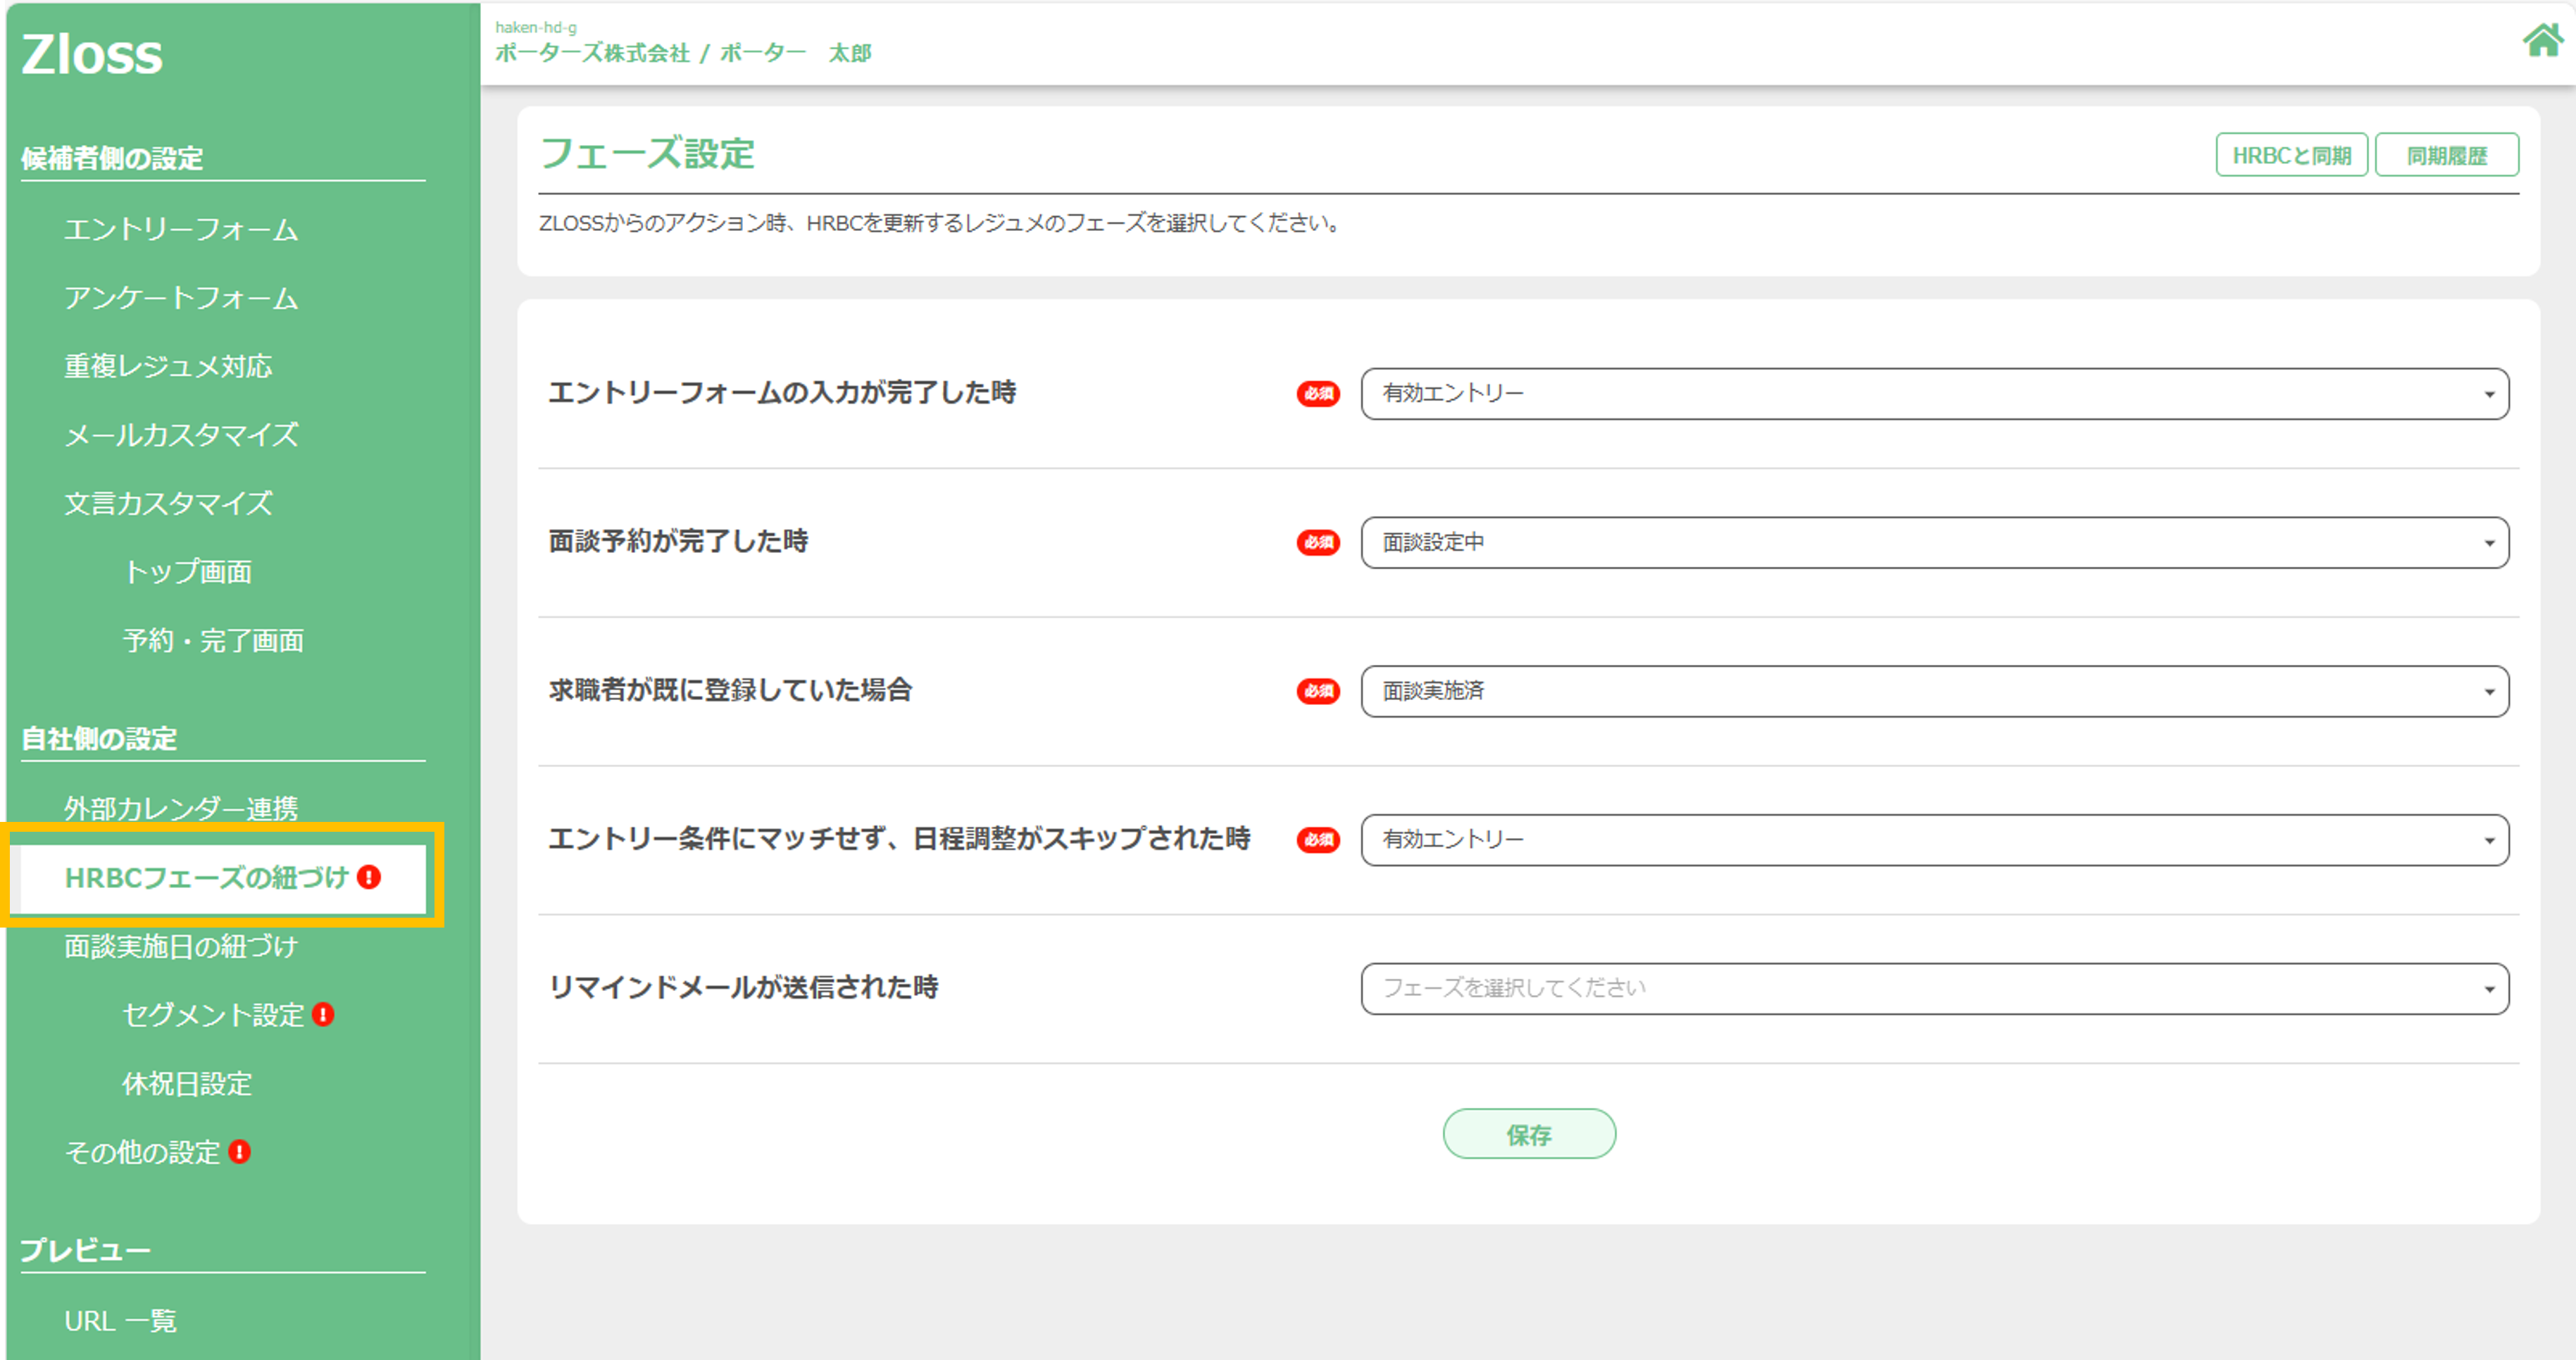This screenshot has height=1360, width=2576.
Task: Go to アンケートフォーム settings
Action: (x=181, y=298)
